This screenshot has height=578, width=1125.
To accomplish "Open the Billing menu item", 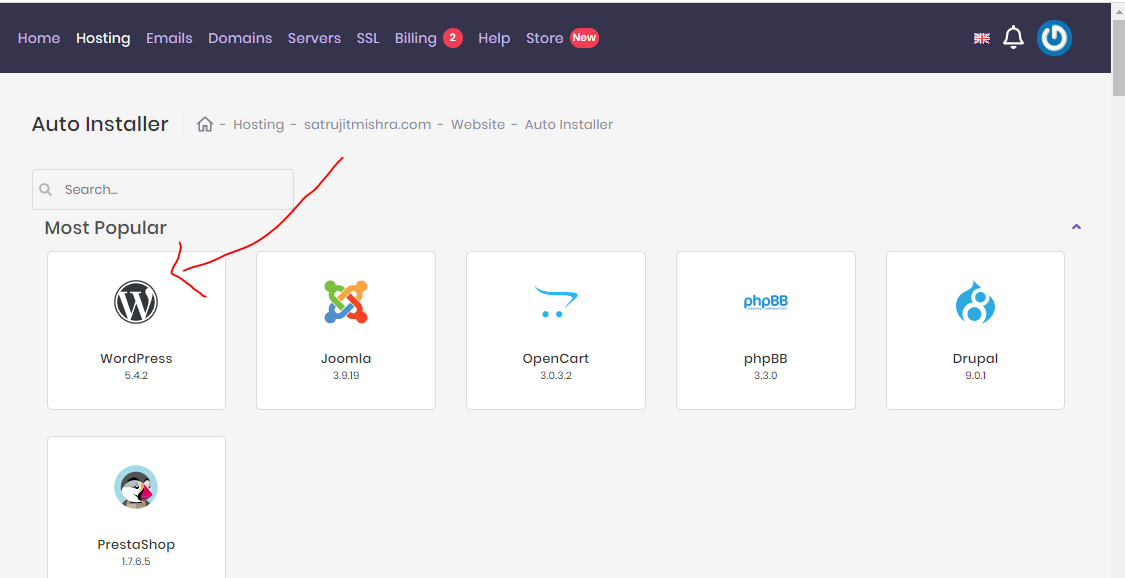I will coord(415,38).
